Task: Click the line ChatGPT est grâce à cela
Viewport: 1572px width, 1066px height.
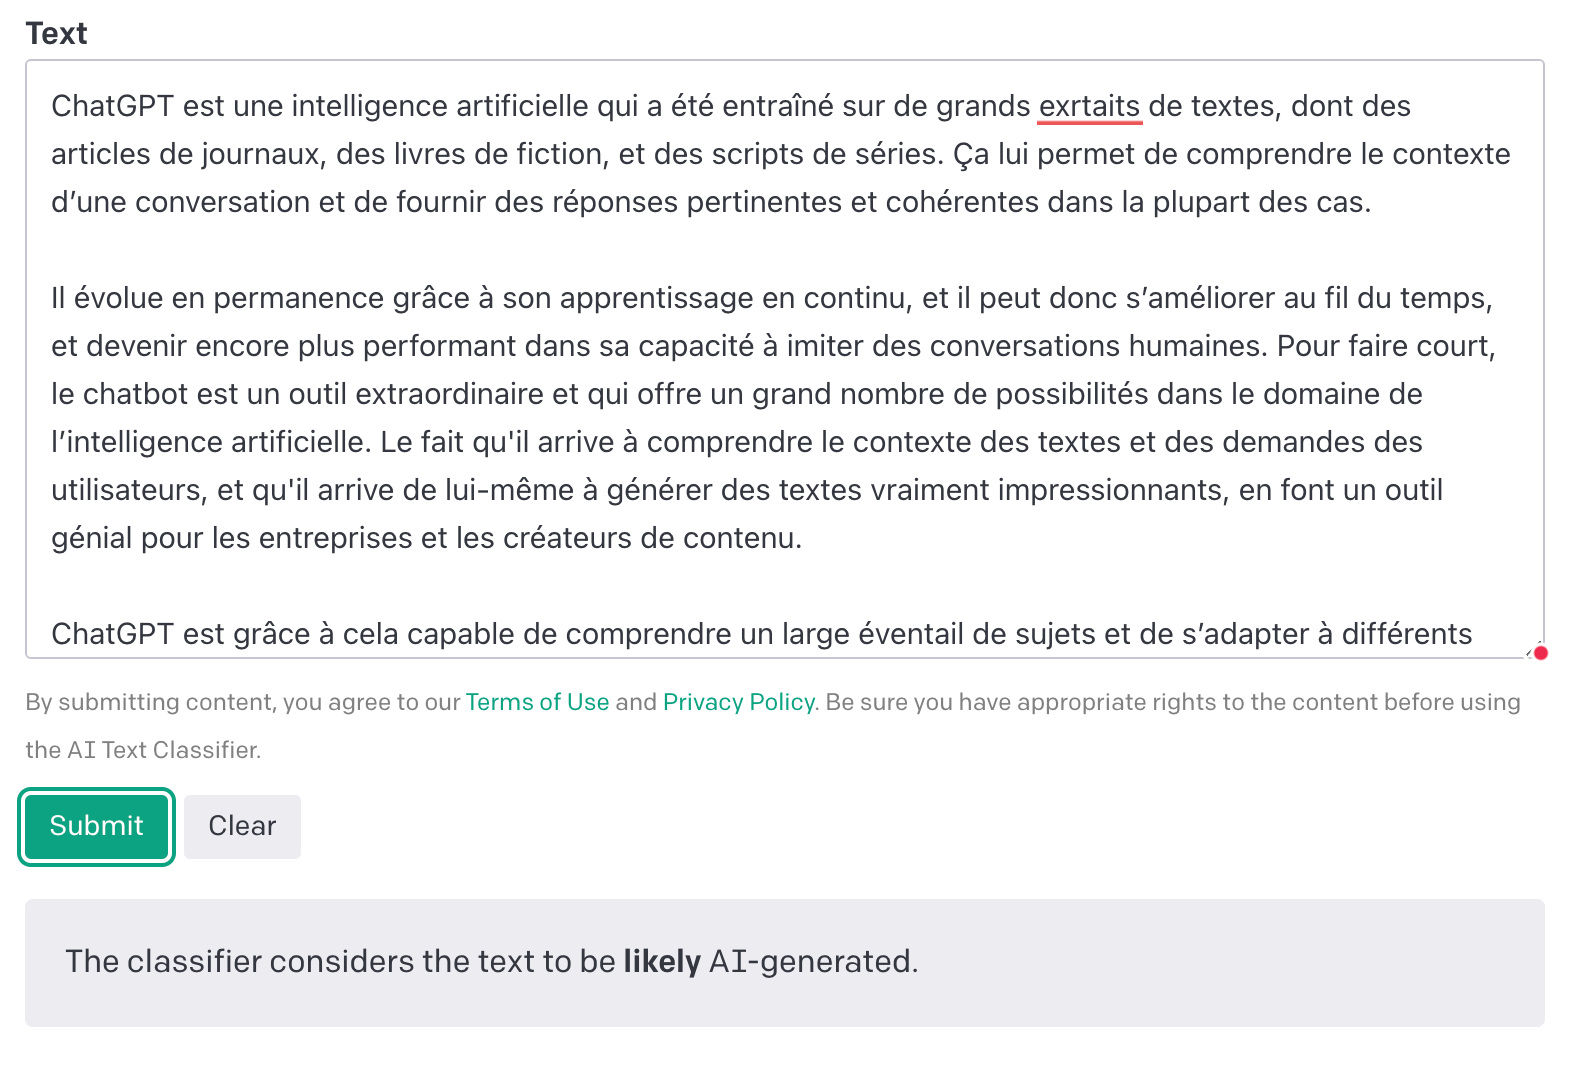Action: coord(761,634)
